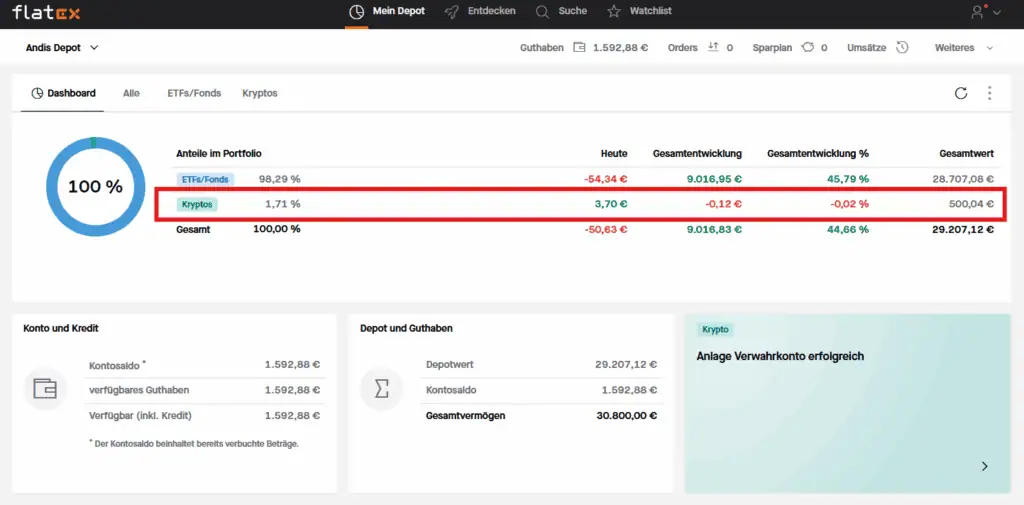Expand the Weiteres dropdown menu
This screenshot has height=505, width=1024.
click(964, 47)
